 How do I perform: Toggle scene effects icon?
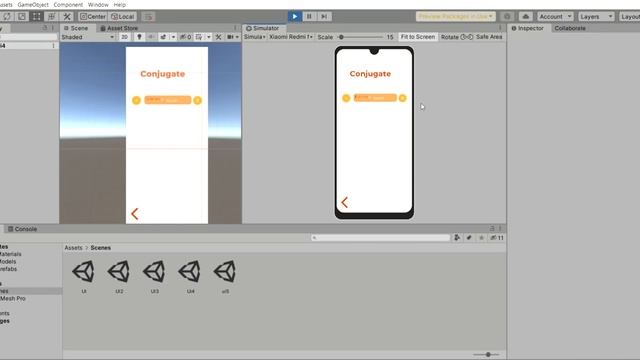click(163, 37)
